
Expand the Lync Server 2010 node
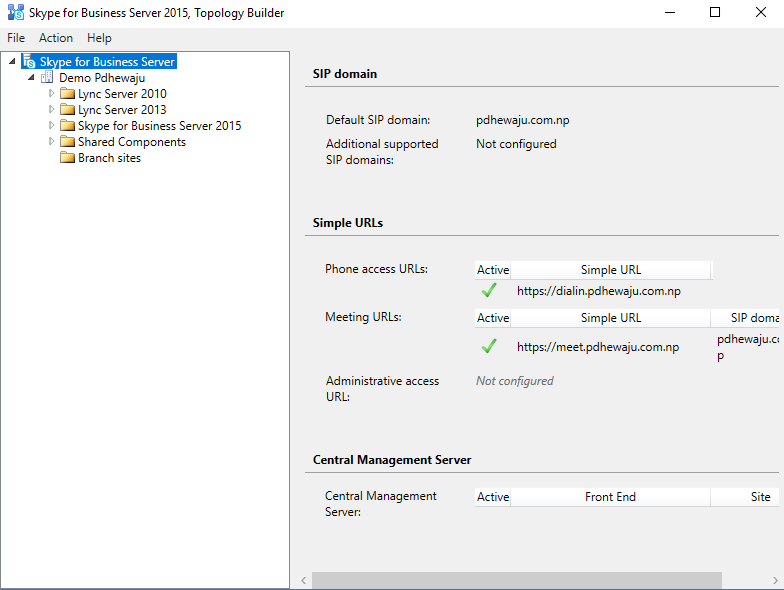pos(51,93)
